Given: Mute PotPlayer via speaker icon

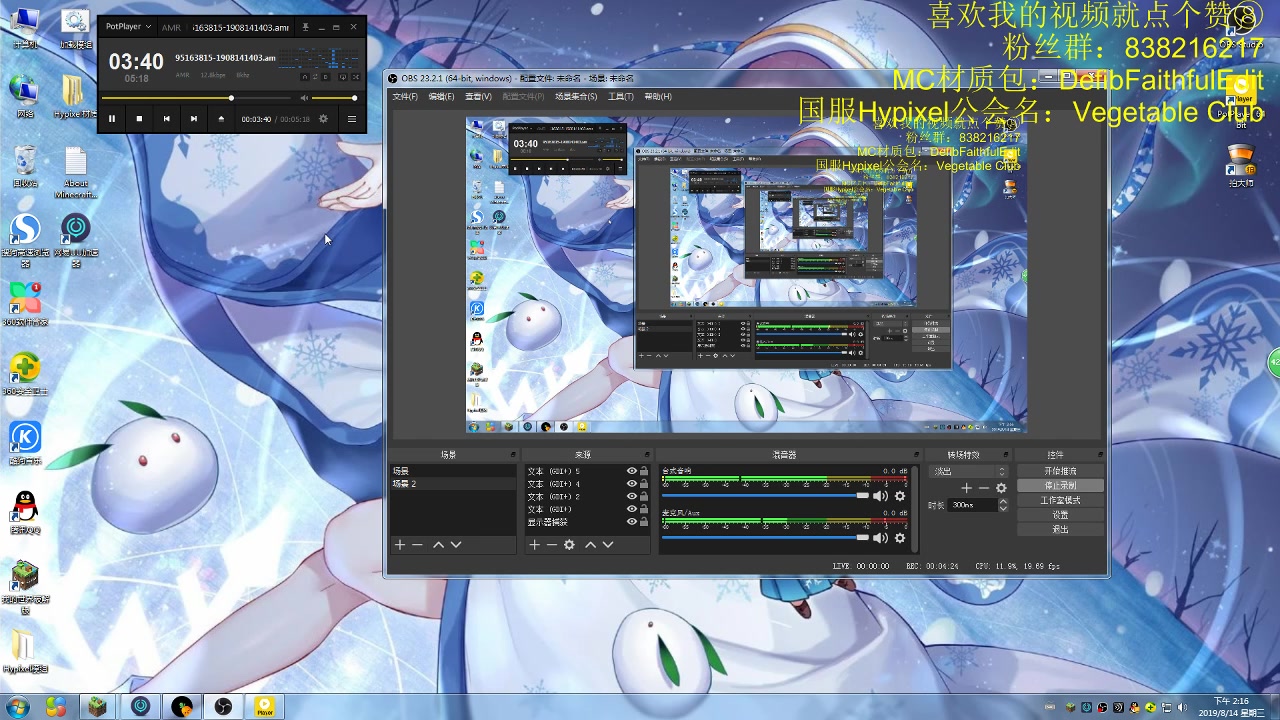Looking at the screenshot, I should click(305, 98).
